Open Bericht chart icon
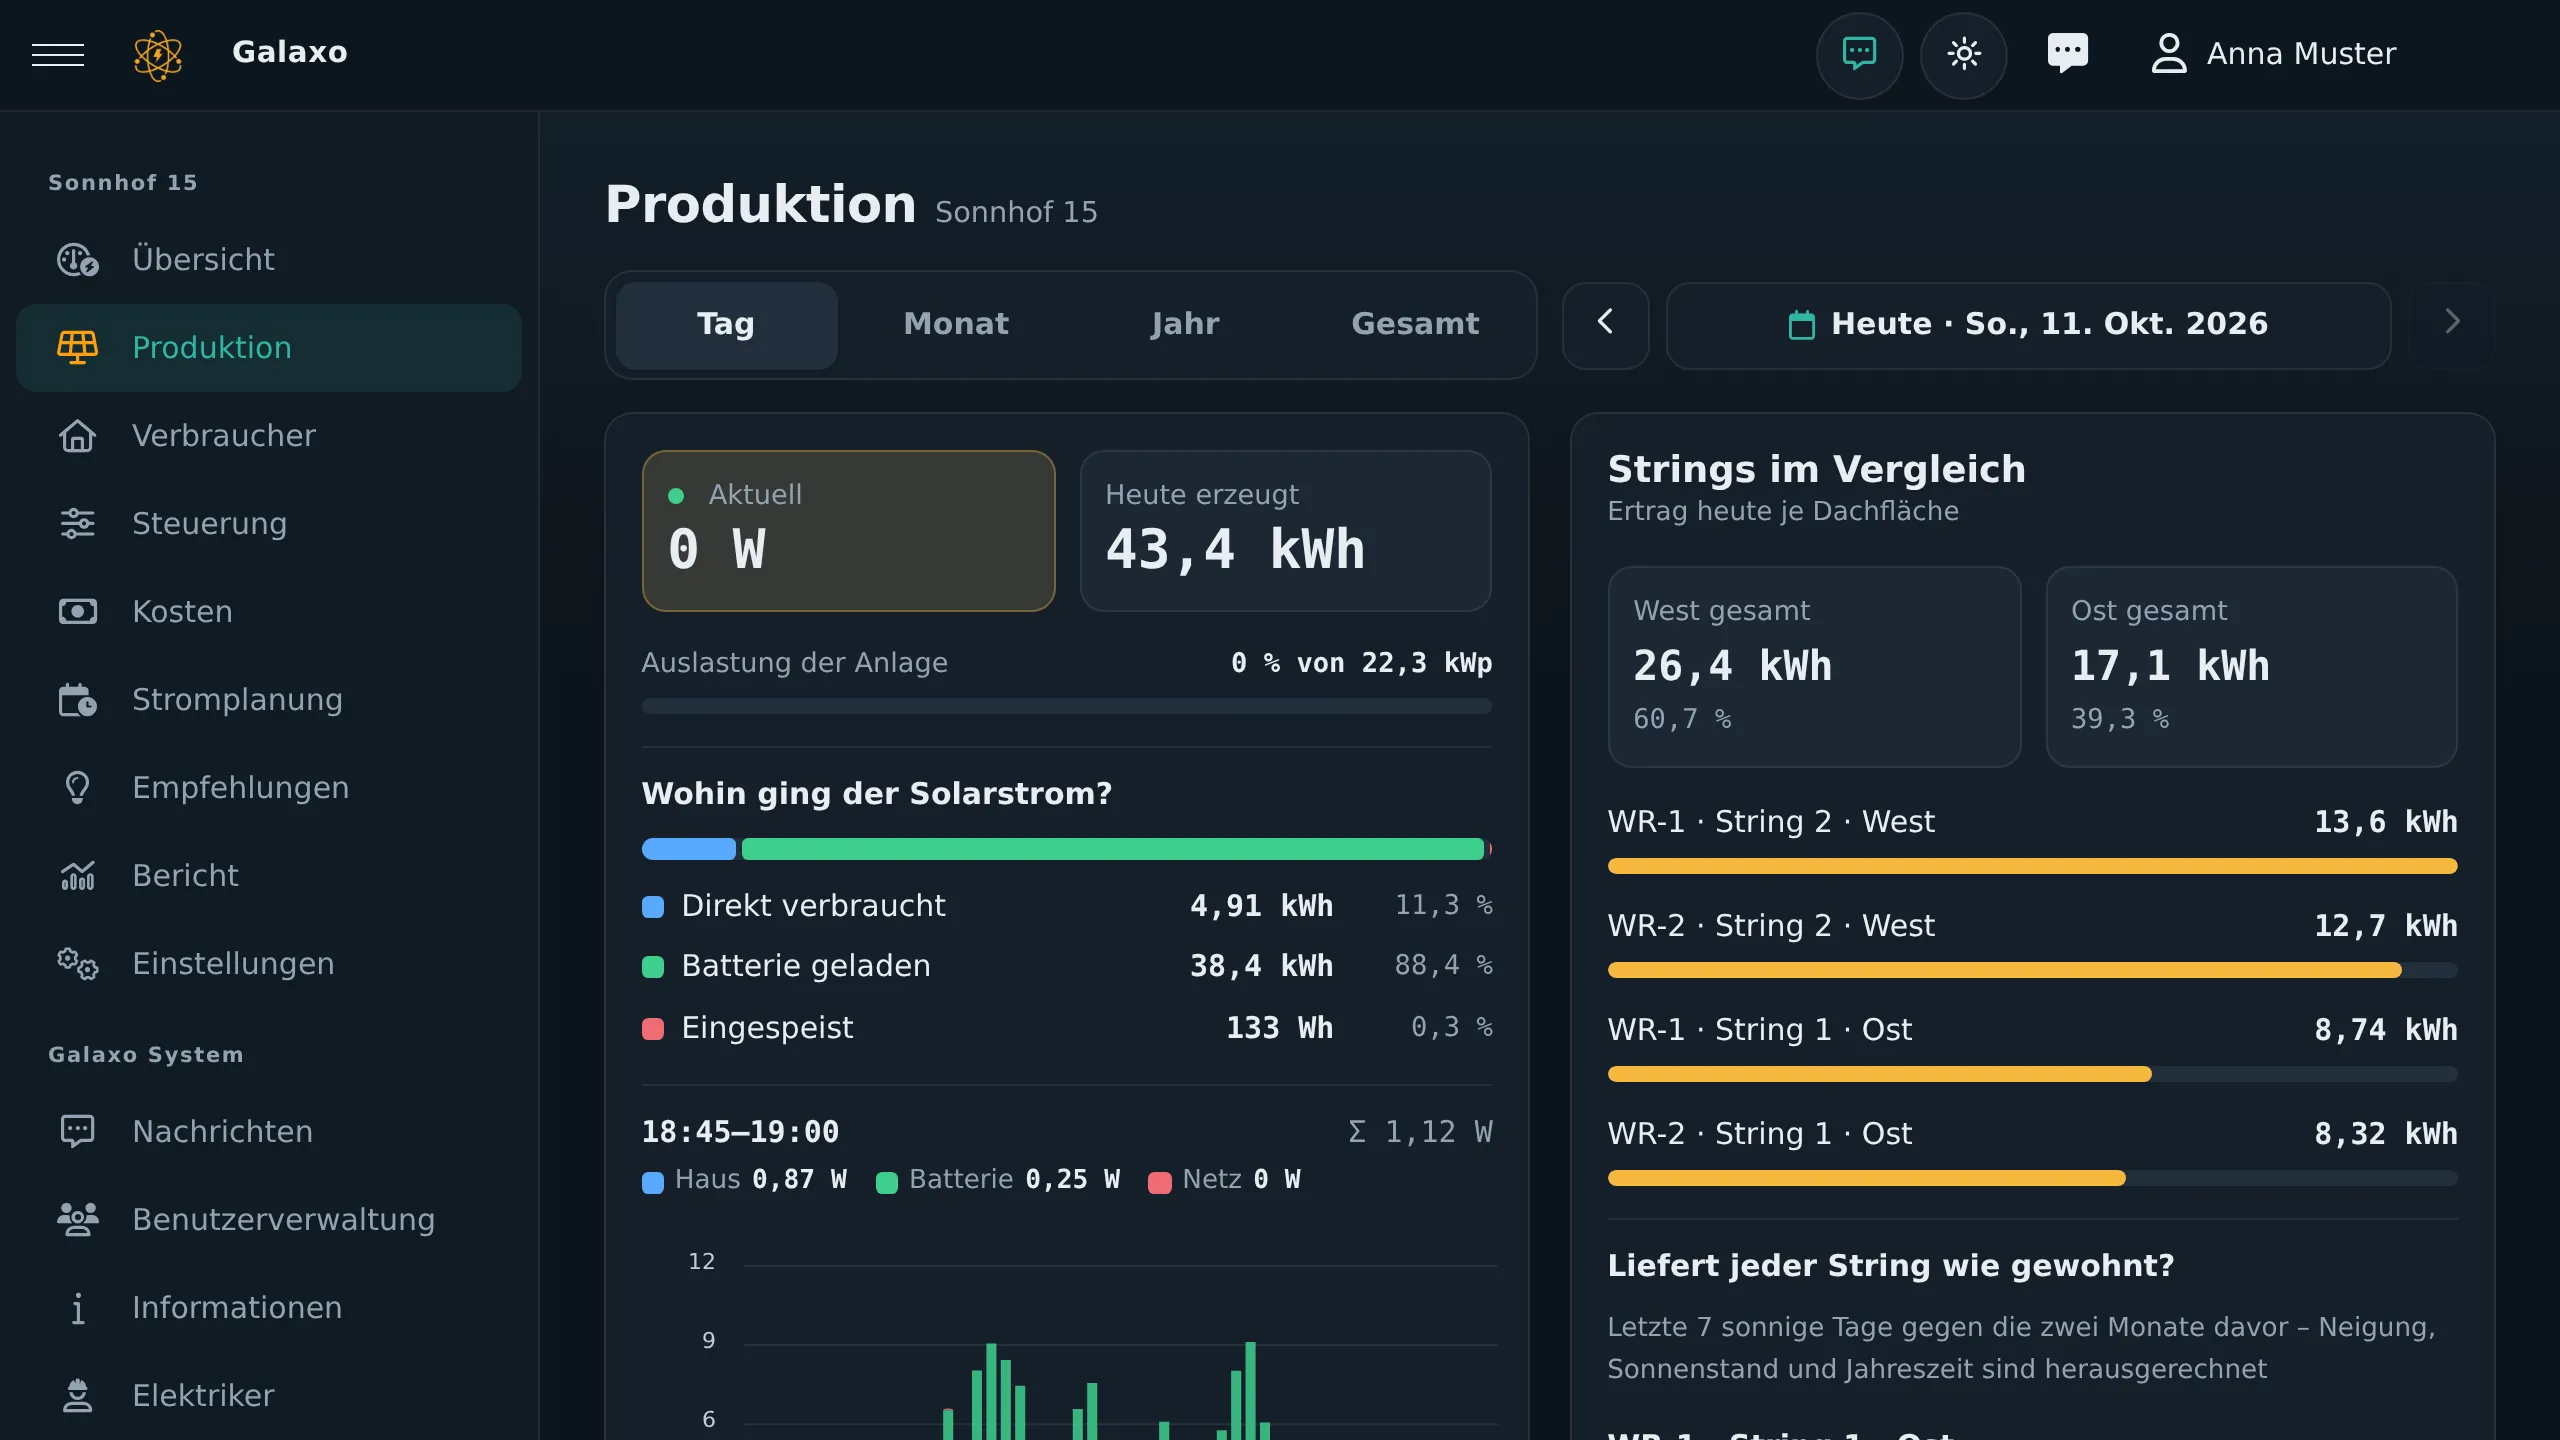Image resolution: width=2560 pixels, height=1440 pixels. click(x=78, y=876)
